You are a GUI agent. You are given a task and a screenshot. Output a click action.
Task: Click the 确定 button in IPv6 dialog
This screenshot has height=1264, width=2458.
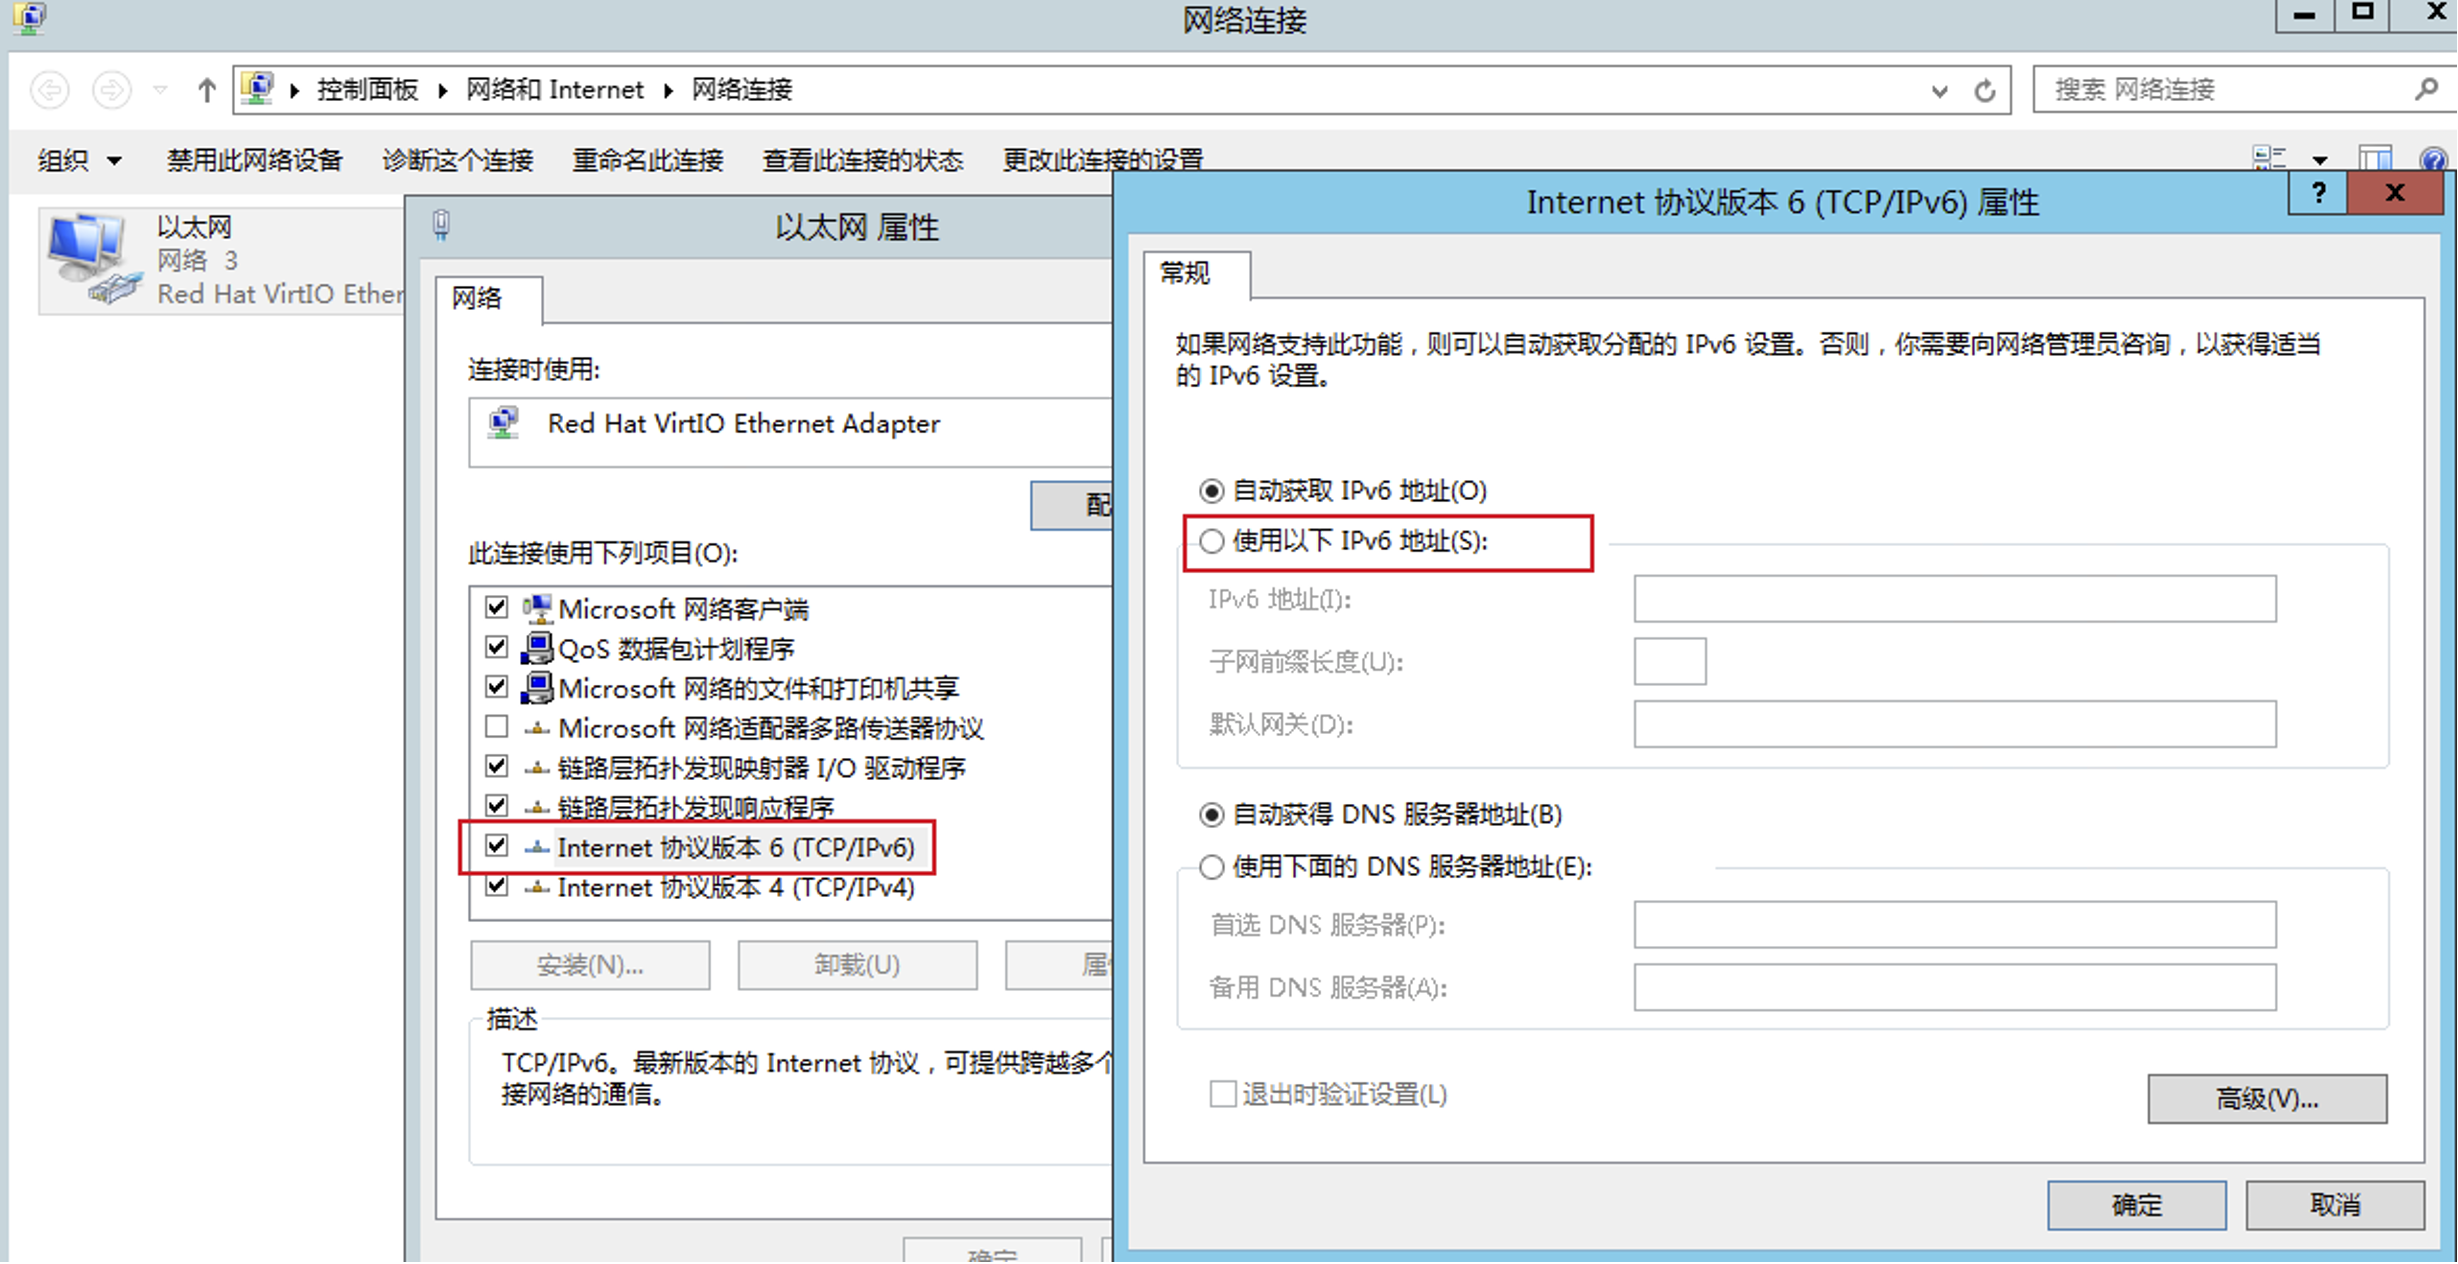pos(2136,1205)
